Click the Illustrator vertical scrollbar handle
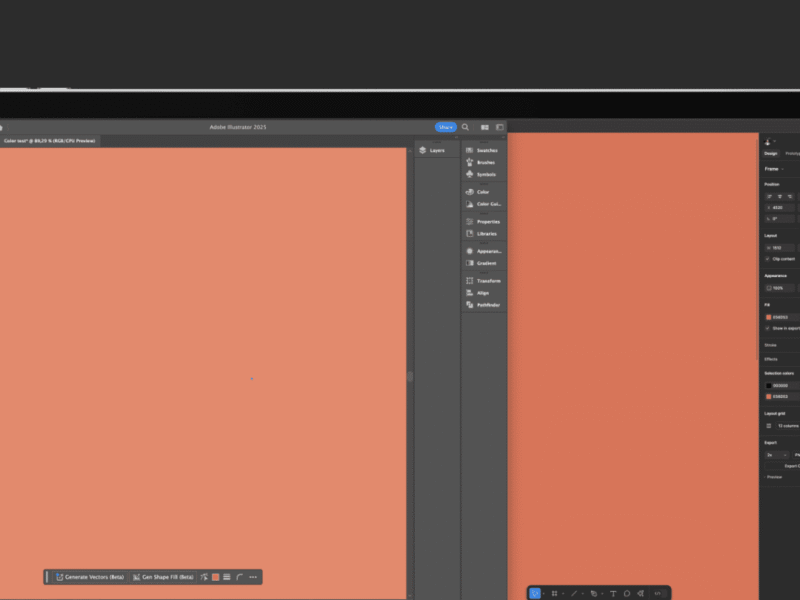The image size is (800, 600). (x=410, y=377)
